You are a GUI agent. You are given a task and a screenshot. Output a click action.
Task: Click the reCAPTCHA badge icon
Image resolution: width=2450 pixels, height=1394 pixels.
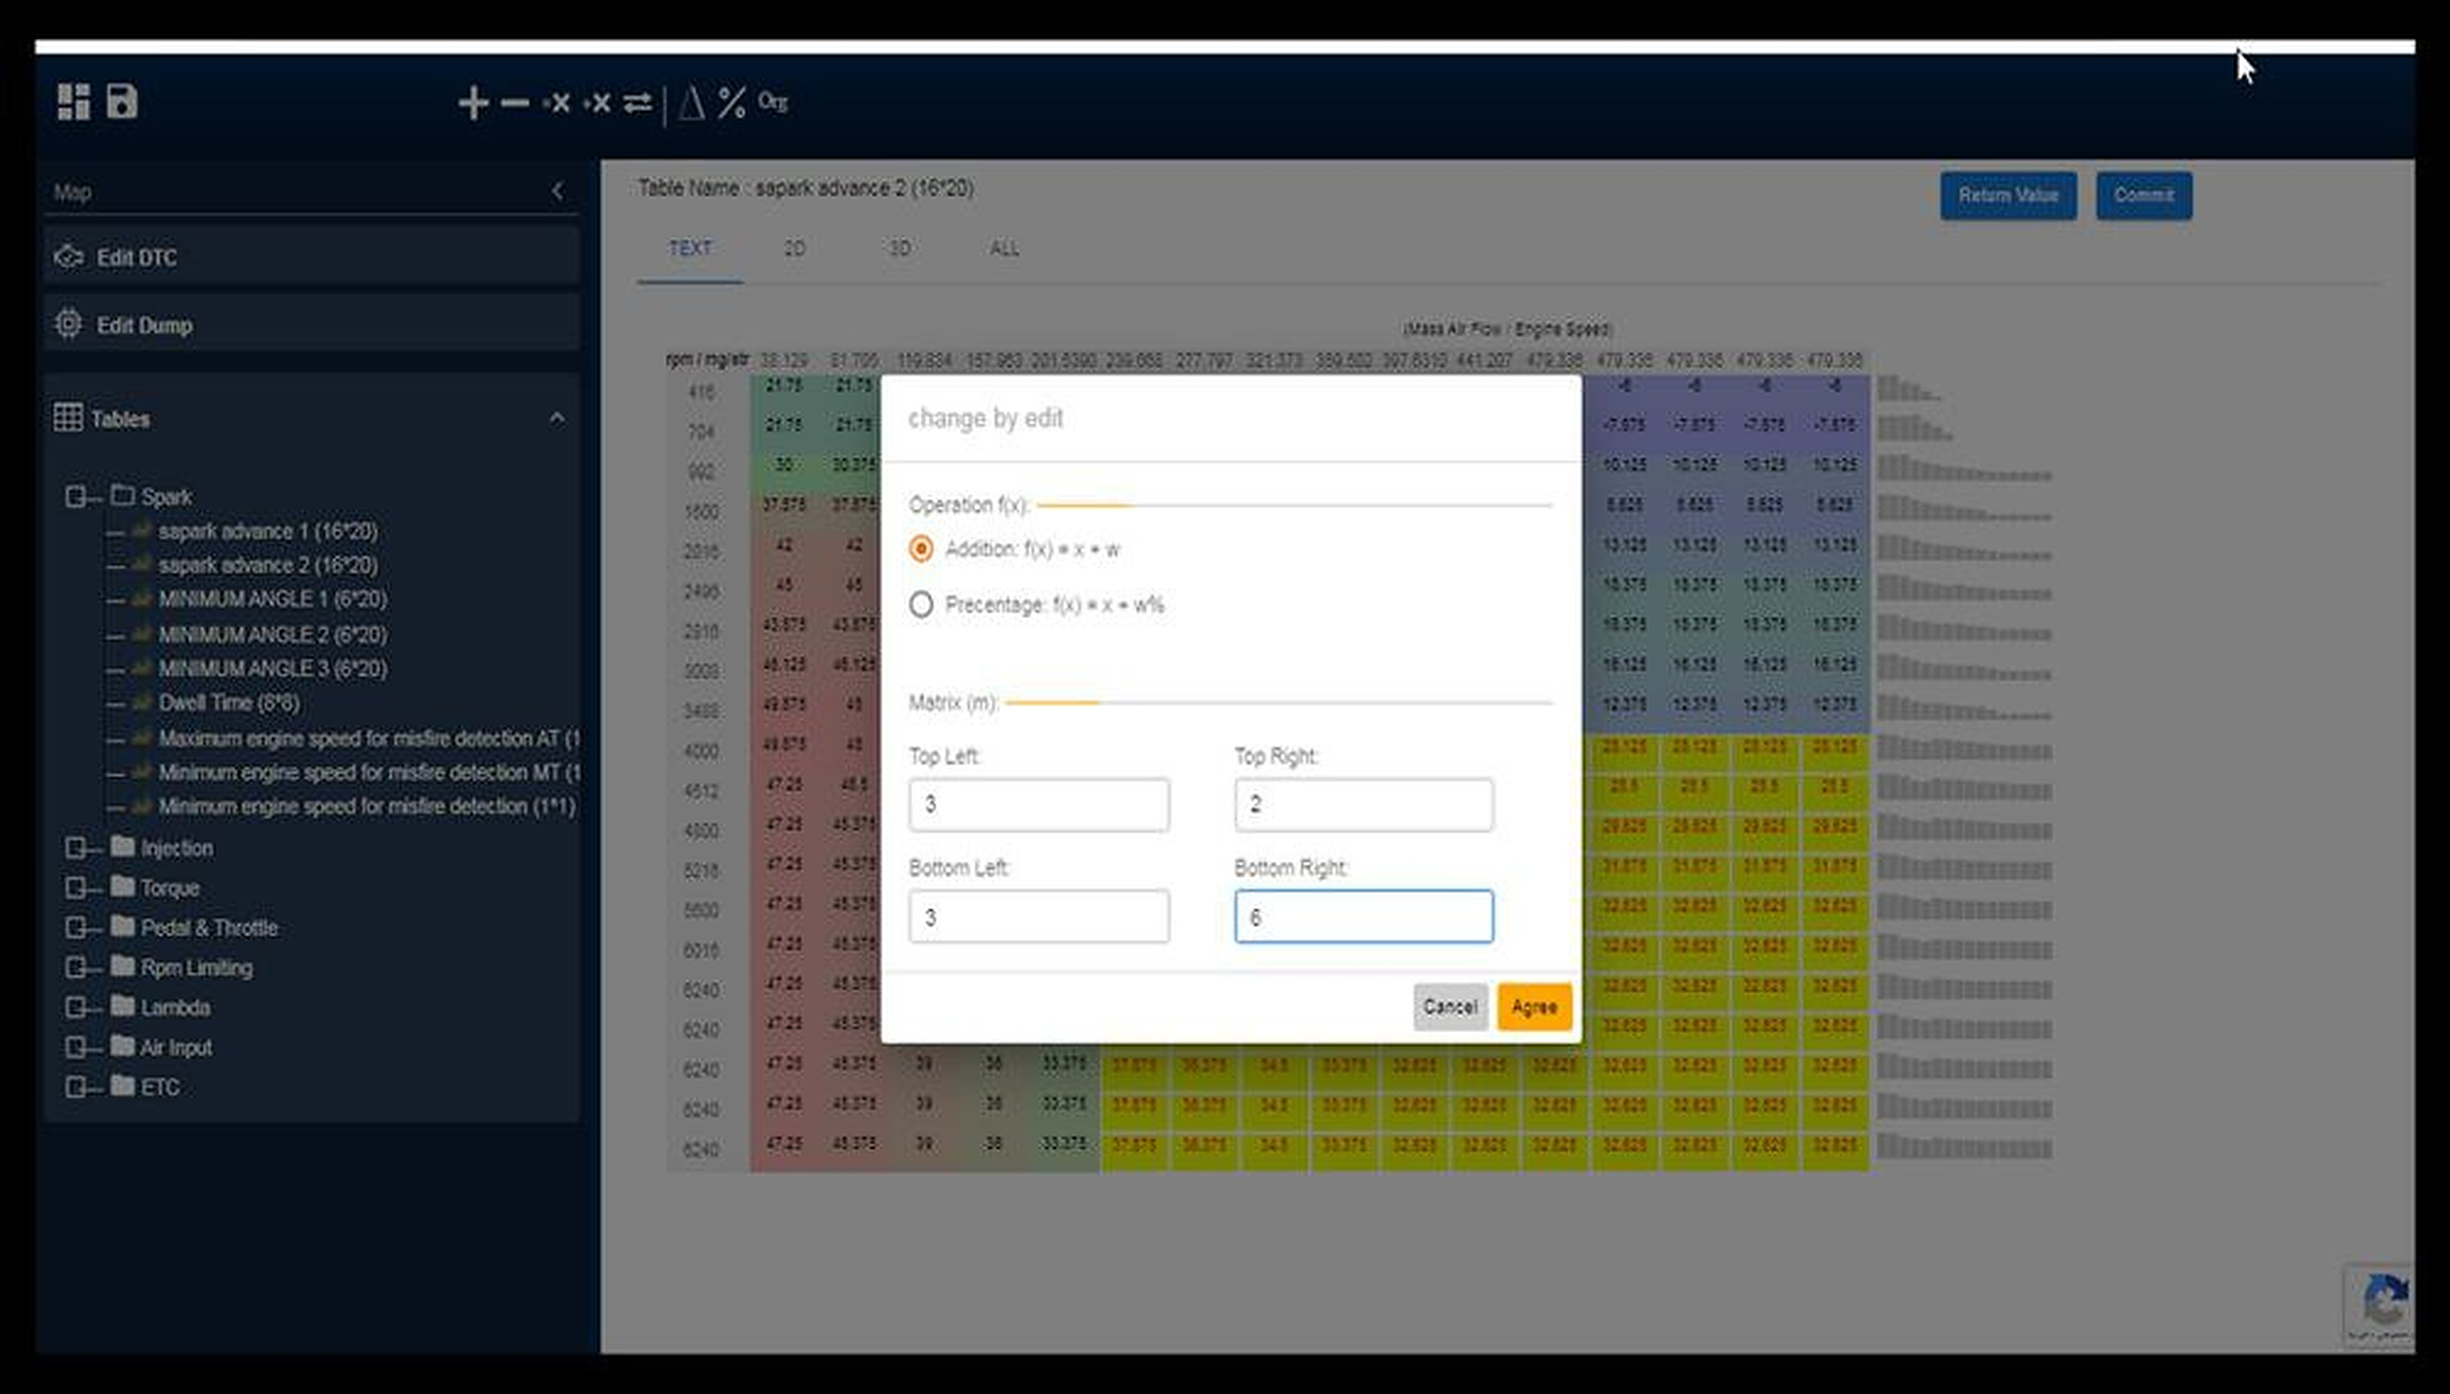(2383, 1303)
